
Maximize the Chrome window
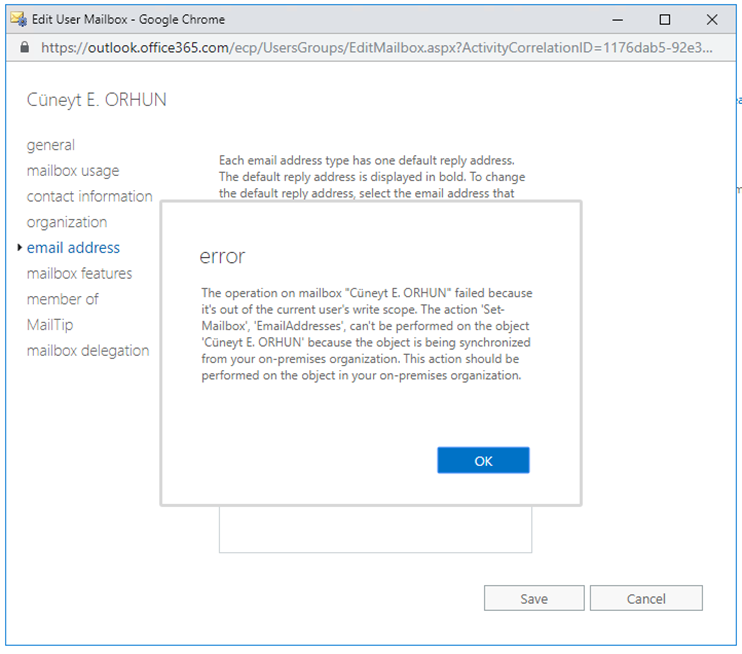(664, 19)
